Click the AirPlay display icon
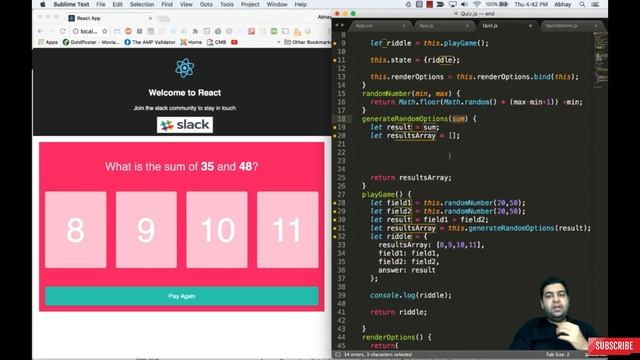 point(452,4)
